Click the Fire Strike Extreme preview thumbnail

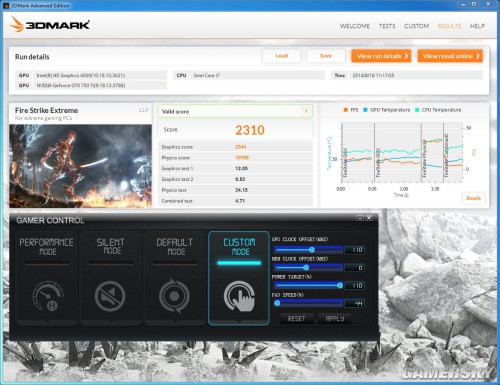80,166
